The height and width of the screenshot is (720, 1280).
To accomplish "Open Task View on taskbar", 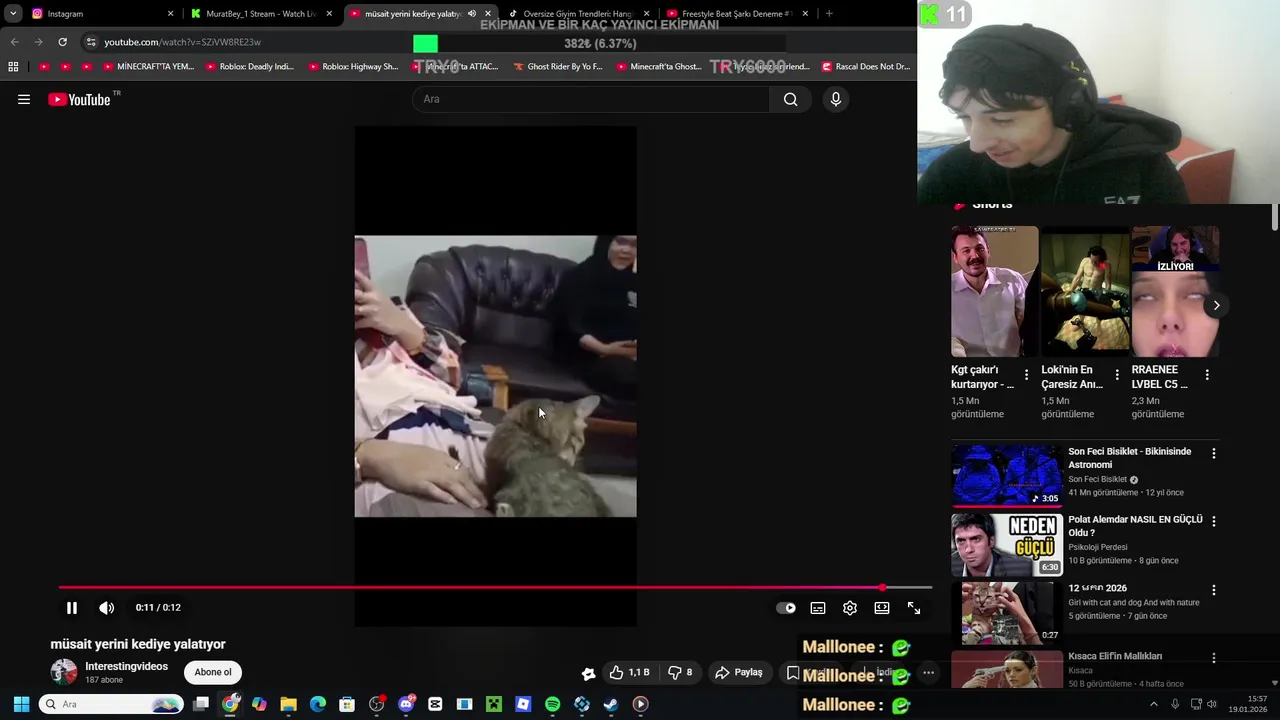I will click(201, 704).
